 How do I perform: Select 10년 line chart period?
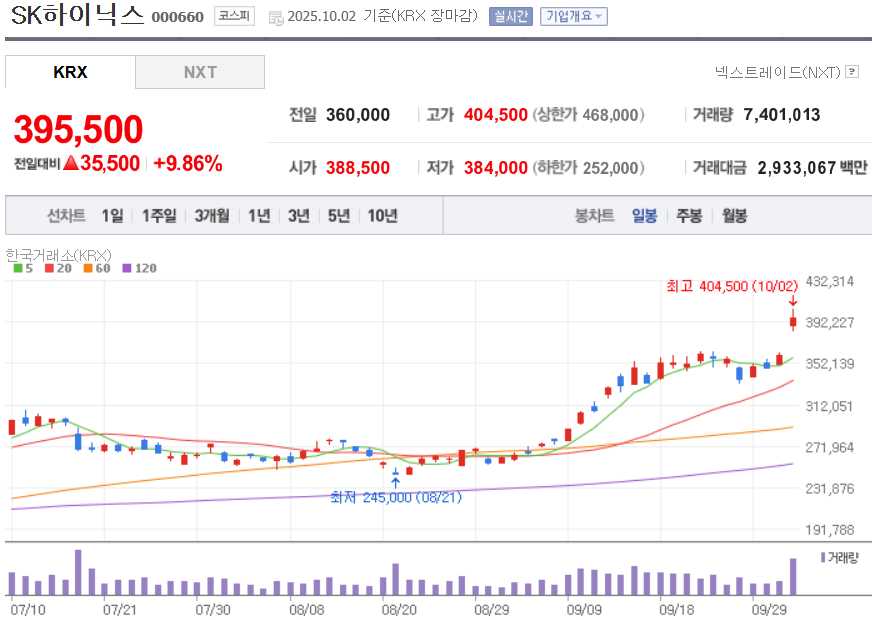[383, 215]
